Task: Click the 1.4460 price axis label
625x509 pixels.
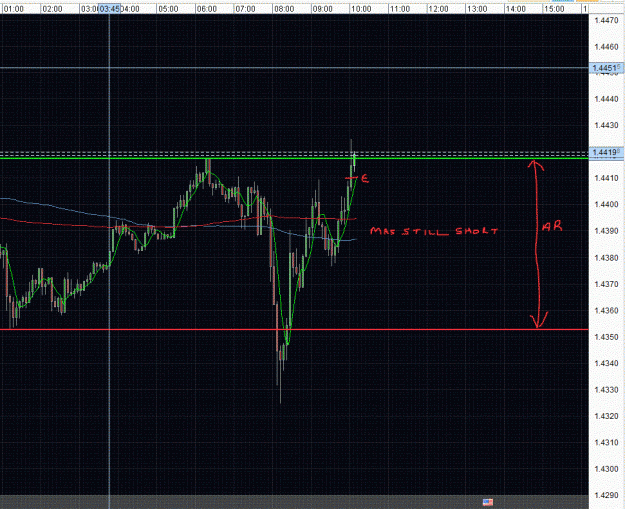Action: (606, 47)
